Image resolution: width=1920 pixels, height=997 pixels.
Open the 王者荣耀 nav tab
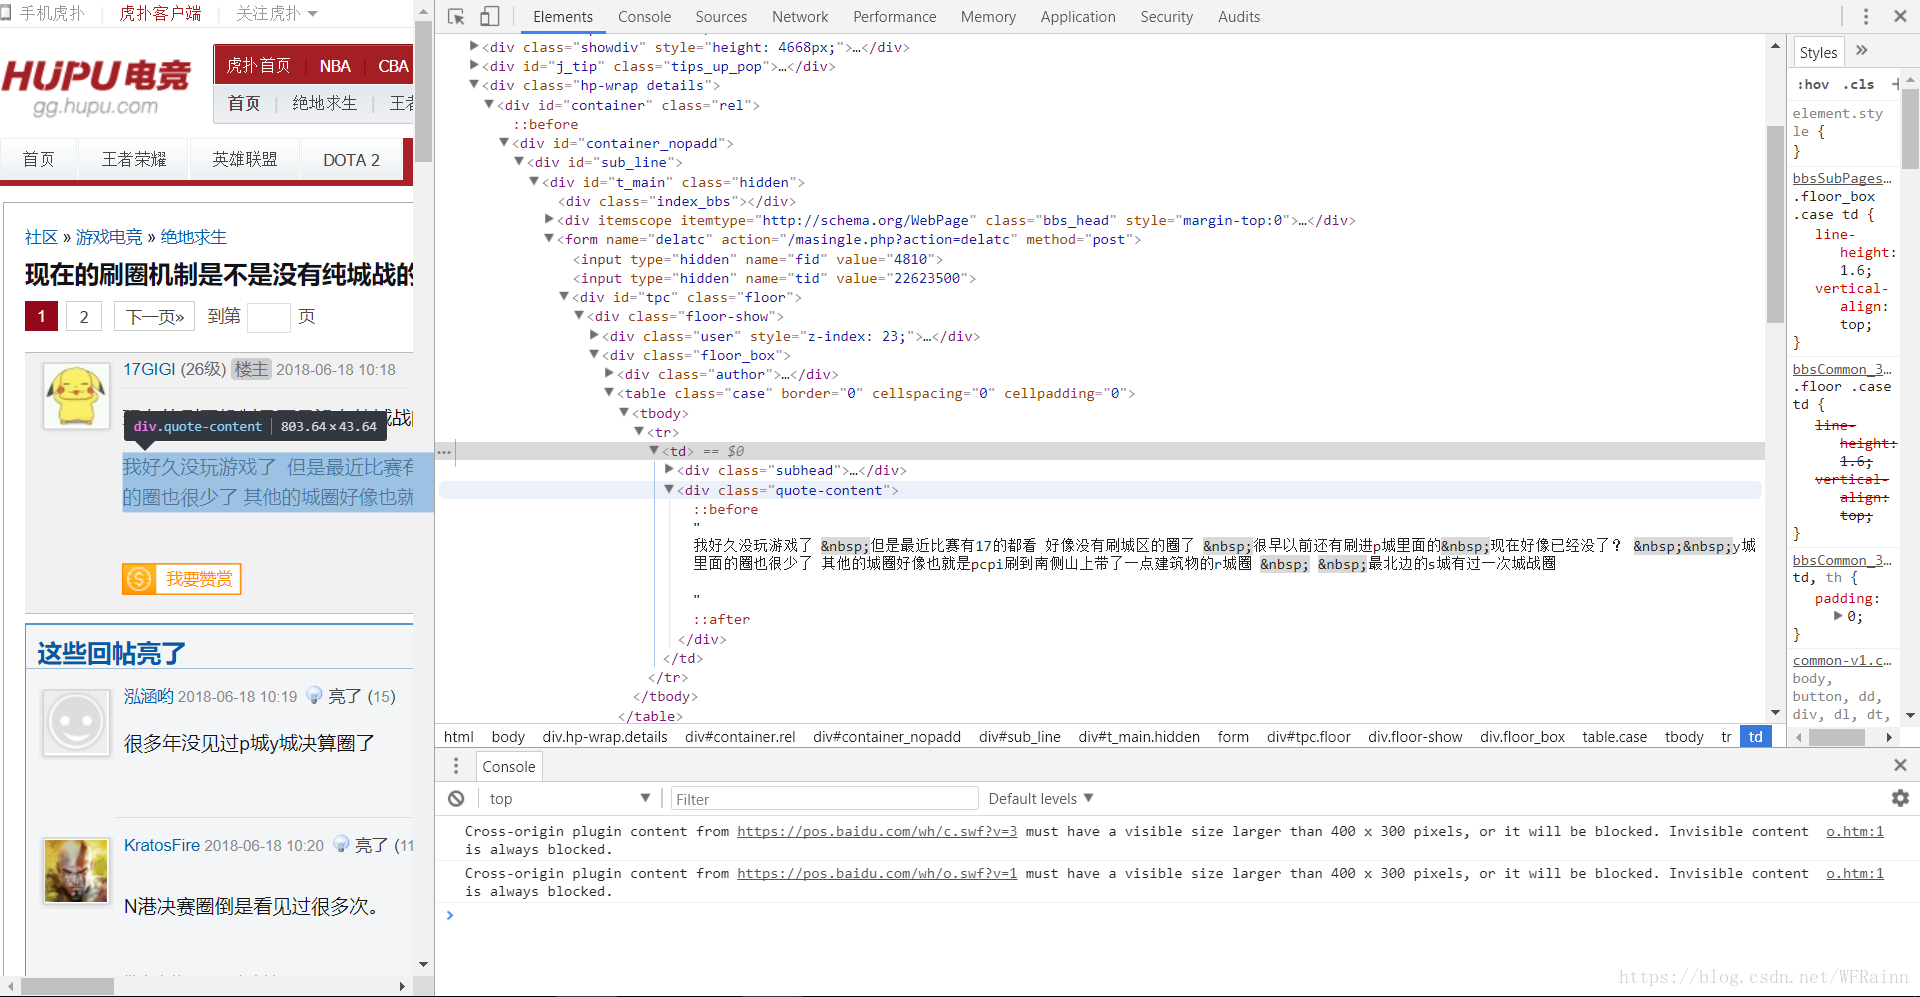point(134,159)
